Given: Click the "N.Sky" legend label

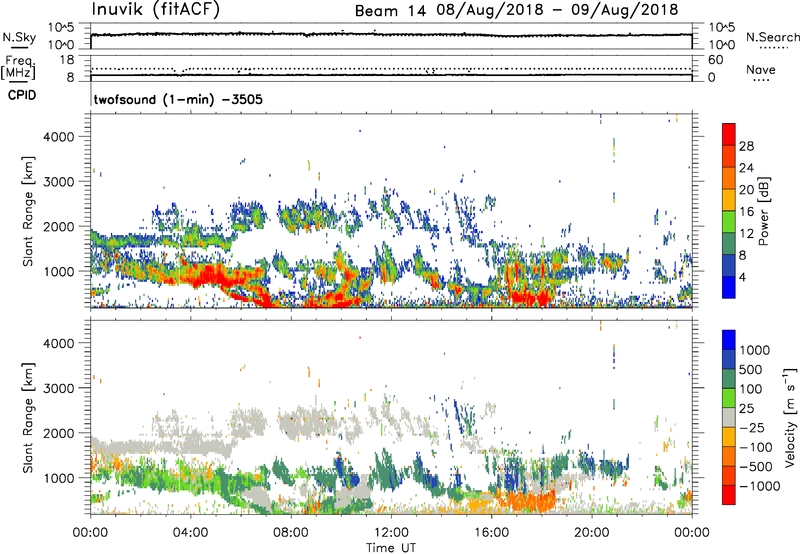Looking at the screenshot, I should 19,37.
